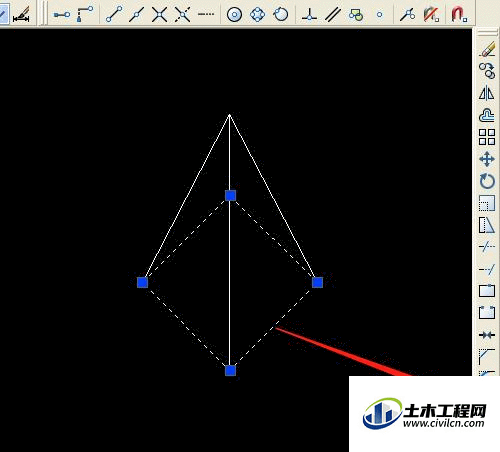Activate the Endpoint object snap
The width and height of the screenshot is (500, 452).
[x=114, y=15]
